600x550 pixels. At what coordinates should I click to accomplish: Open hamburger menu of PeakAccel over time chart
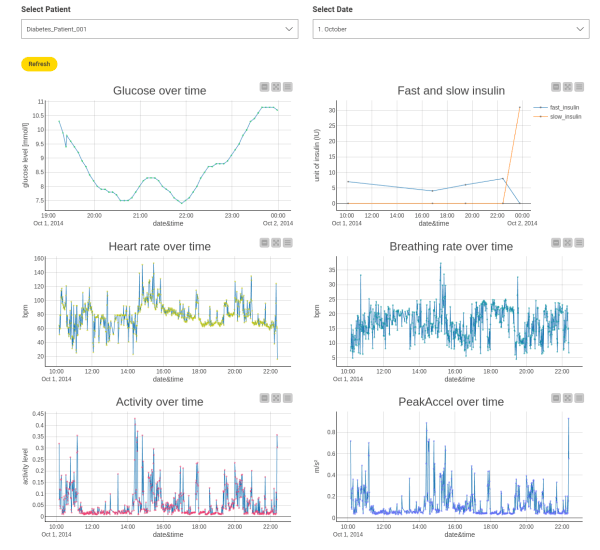click(x=579, y=398)
